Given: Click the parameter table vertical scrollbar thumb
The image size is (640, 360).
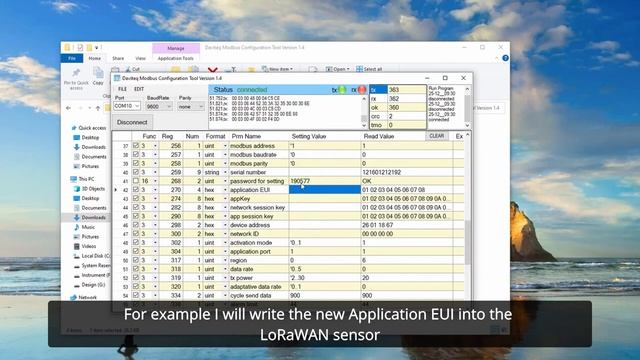Looking at the screenshot, I should [468, 242].
